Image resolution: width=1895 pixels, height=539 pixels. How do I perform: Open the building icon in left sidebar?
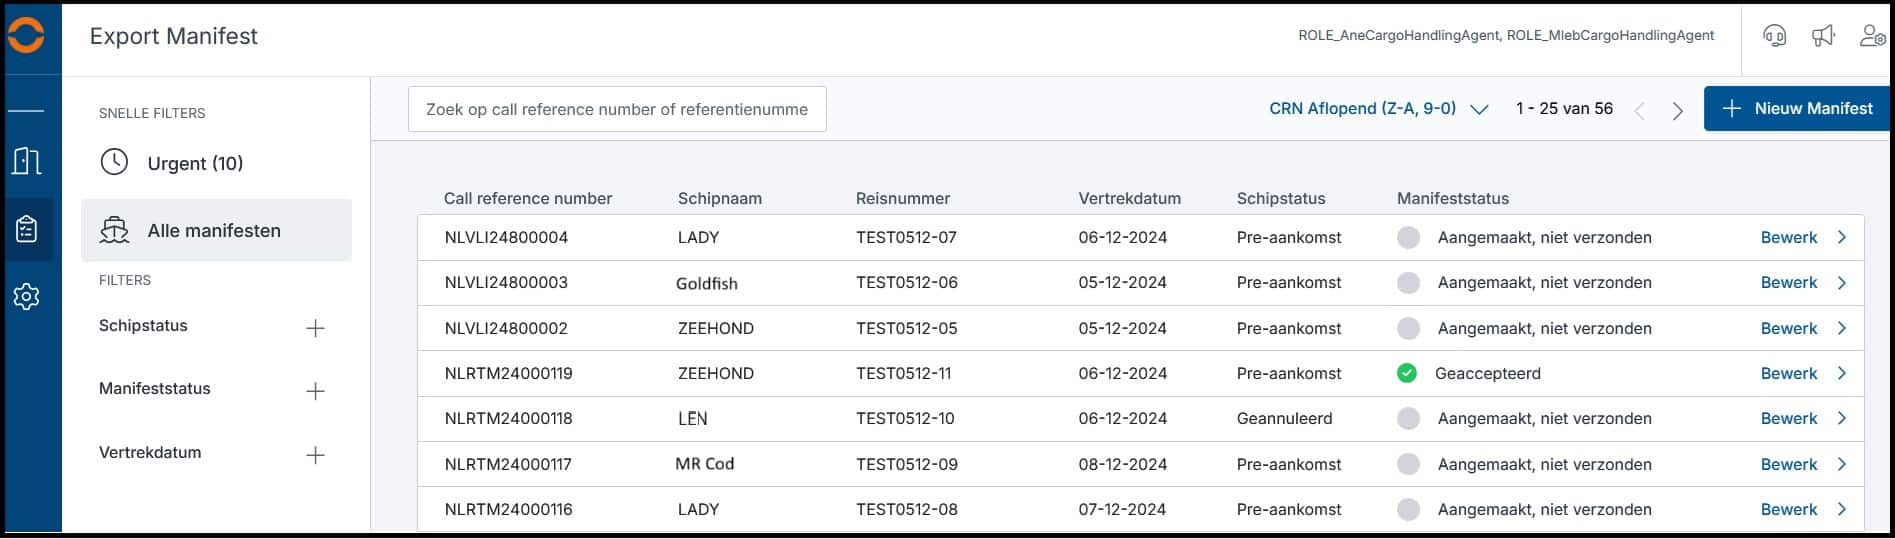[x=27, y=161]
